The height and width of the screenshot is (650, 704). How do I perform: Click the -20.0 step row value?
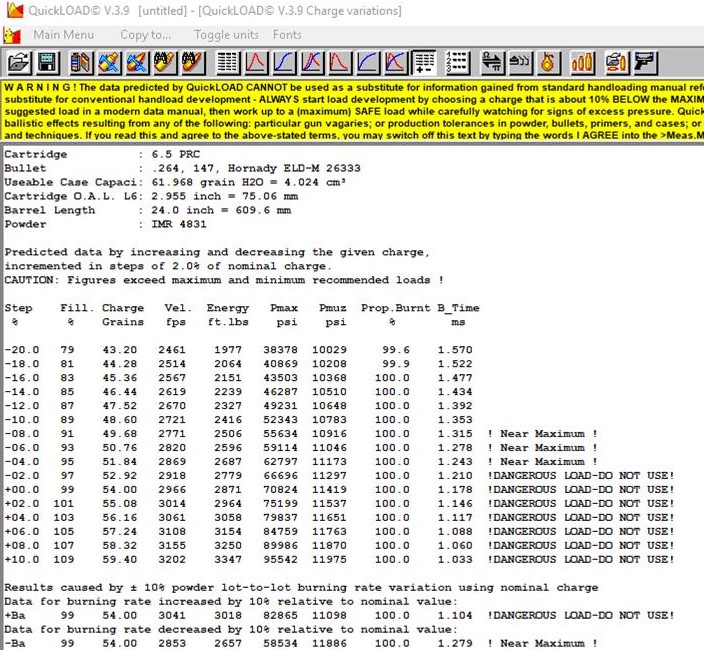[22, 350]
